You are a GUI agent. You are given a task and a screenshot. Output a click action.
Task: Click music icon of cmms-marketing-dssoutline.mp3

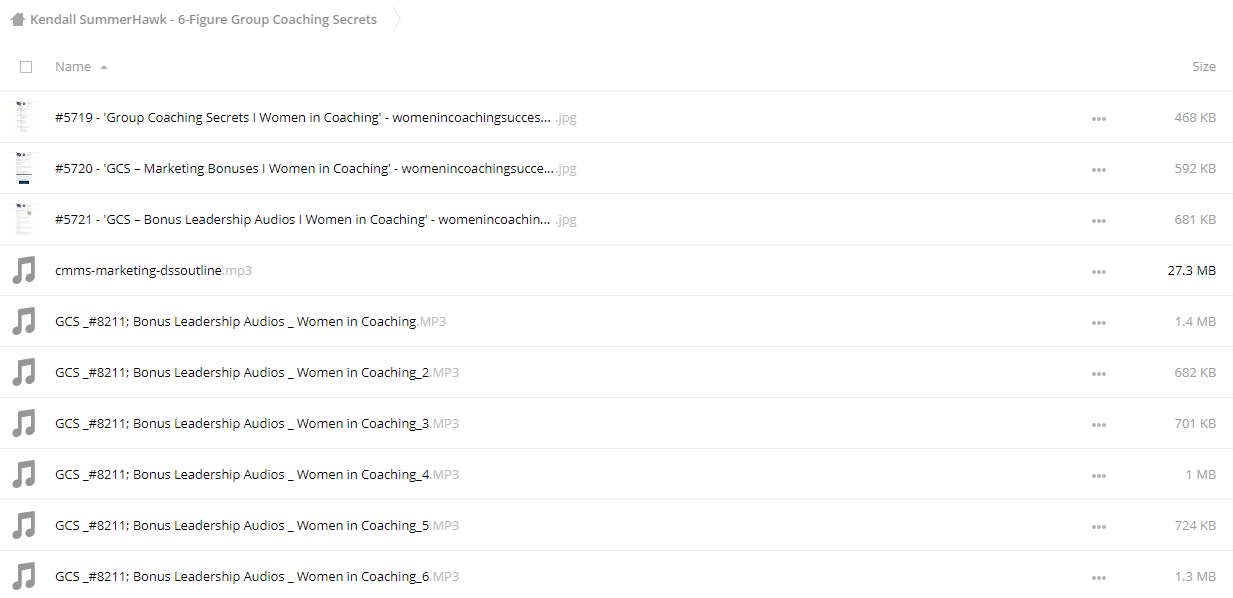click(x=24, y=270)
